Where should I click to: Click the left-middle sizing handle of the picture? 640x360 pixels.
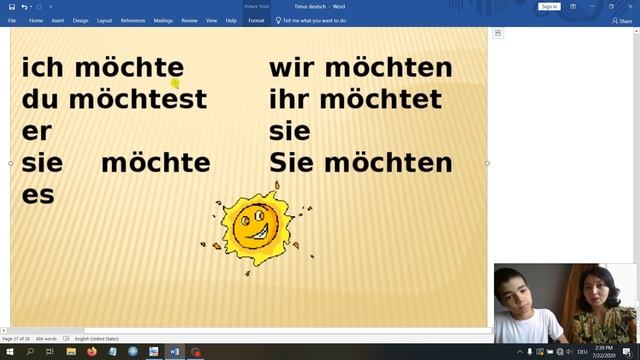point(11,163)
